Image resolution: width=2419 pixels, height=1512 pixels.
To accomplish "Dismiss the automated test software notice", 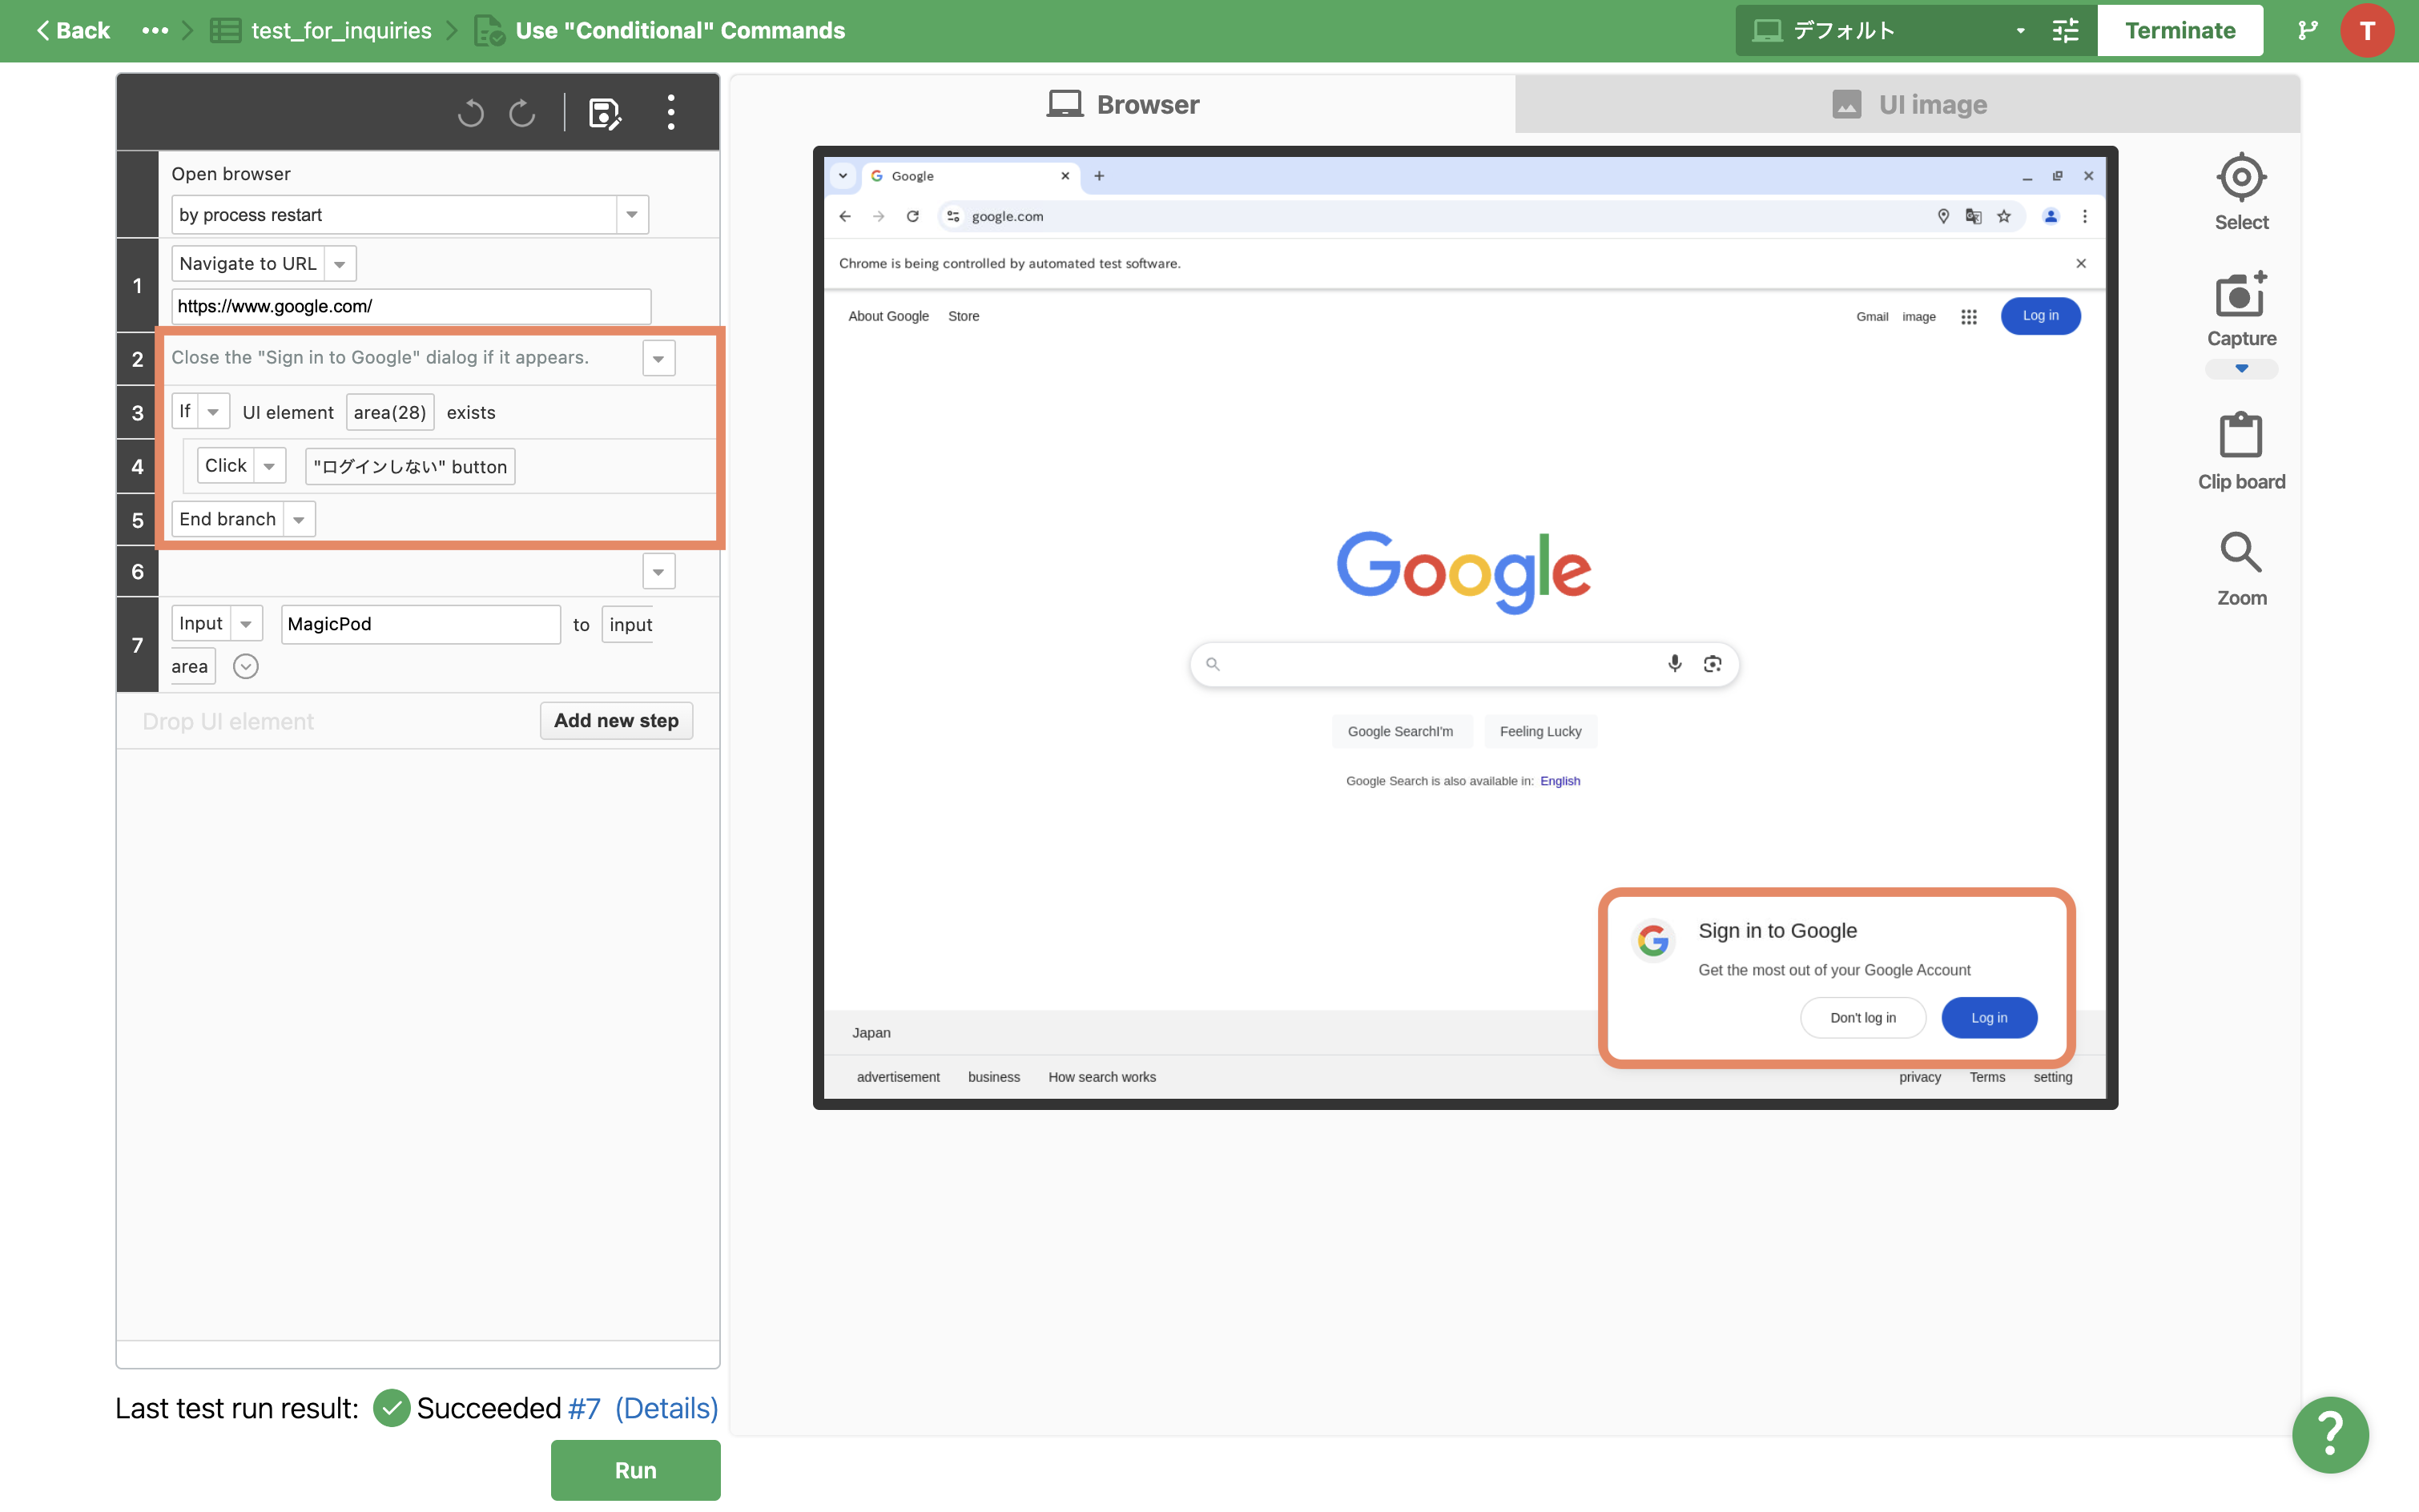I will point(2080,263).
